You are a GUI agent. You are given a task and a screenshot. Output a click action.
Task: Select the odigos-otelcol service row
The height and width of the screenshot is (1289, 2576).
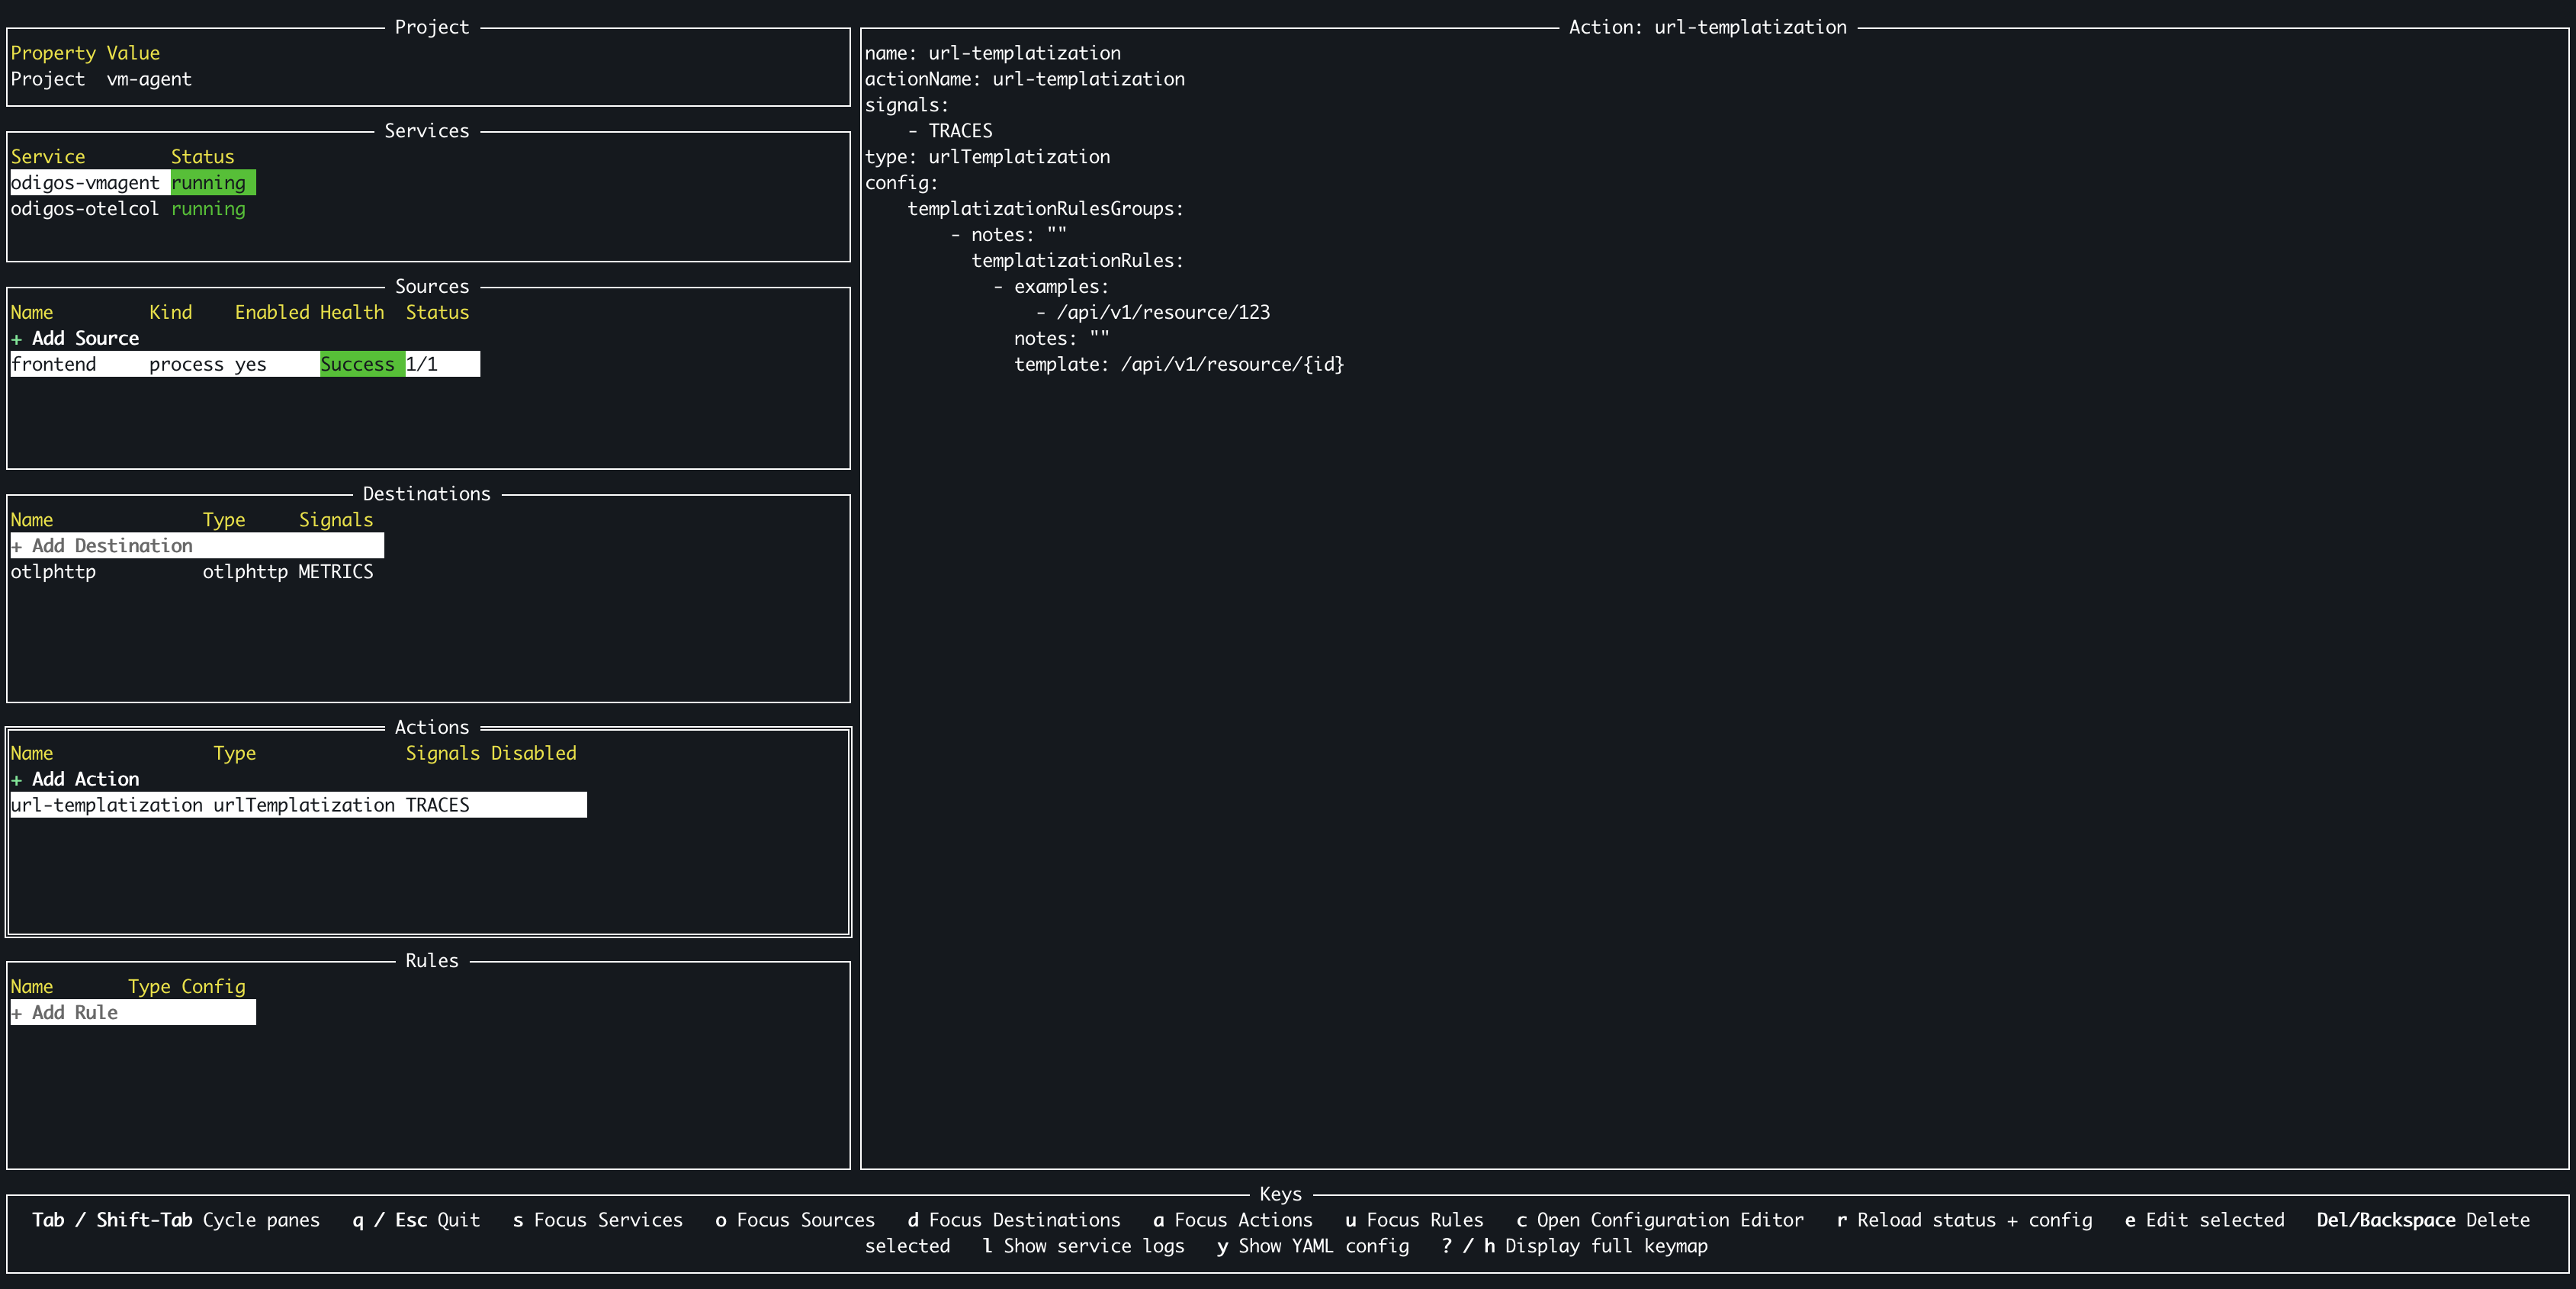pyautogui.click(x=85, y=209)
